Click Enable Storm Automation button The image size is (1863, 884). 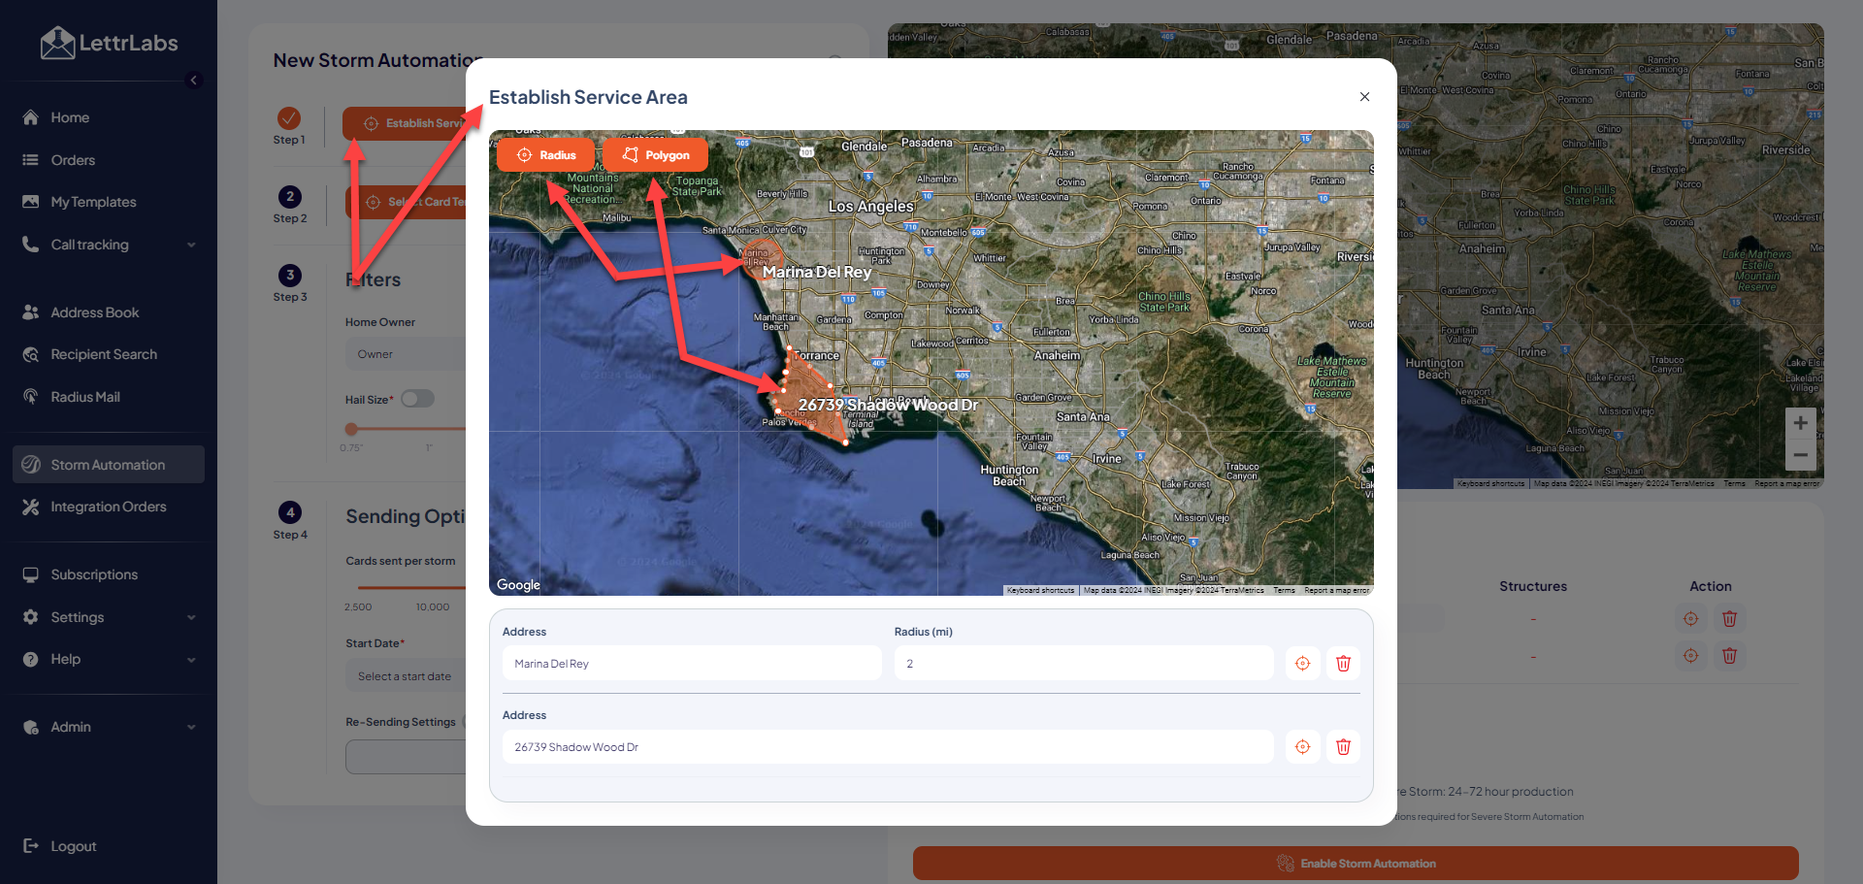coord(1356,863)
